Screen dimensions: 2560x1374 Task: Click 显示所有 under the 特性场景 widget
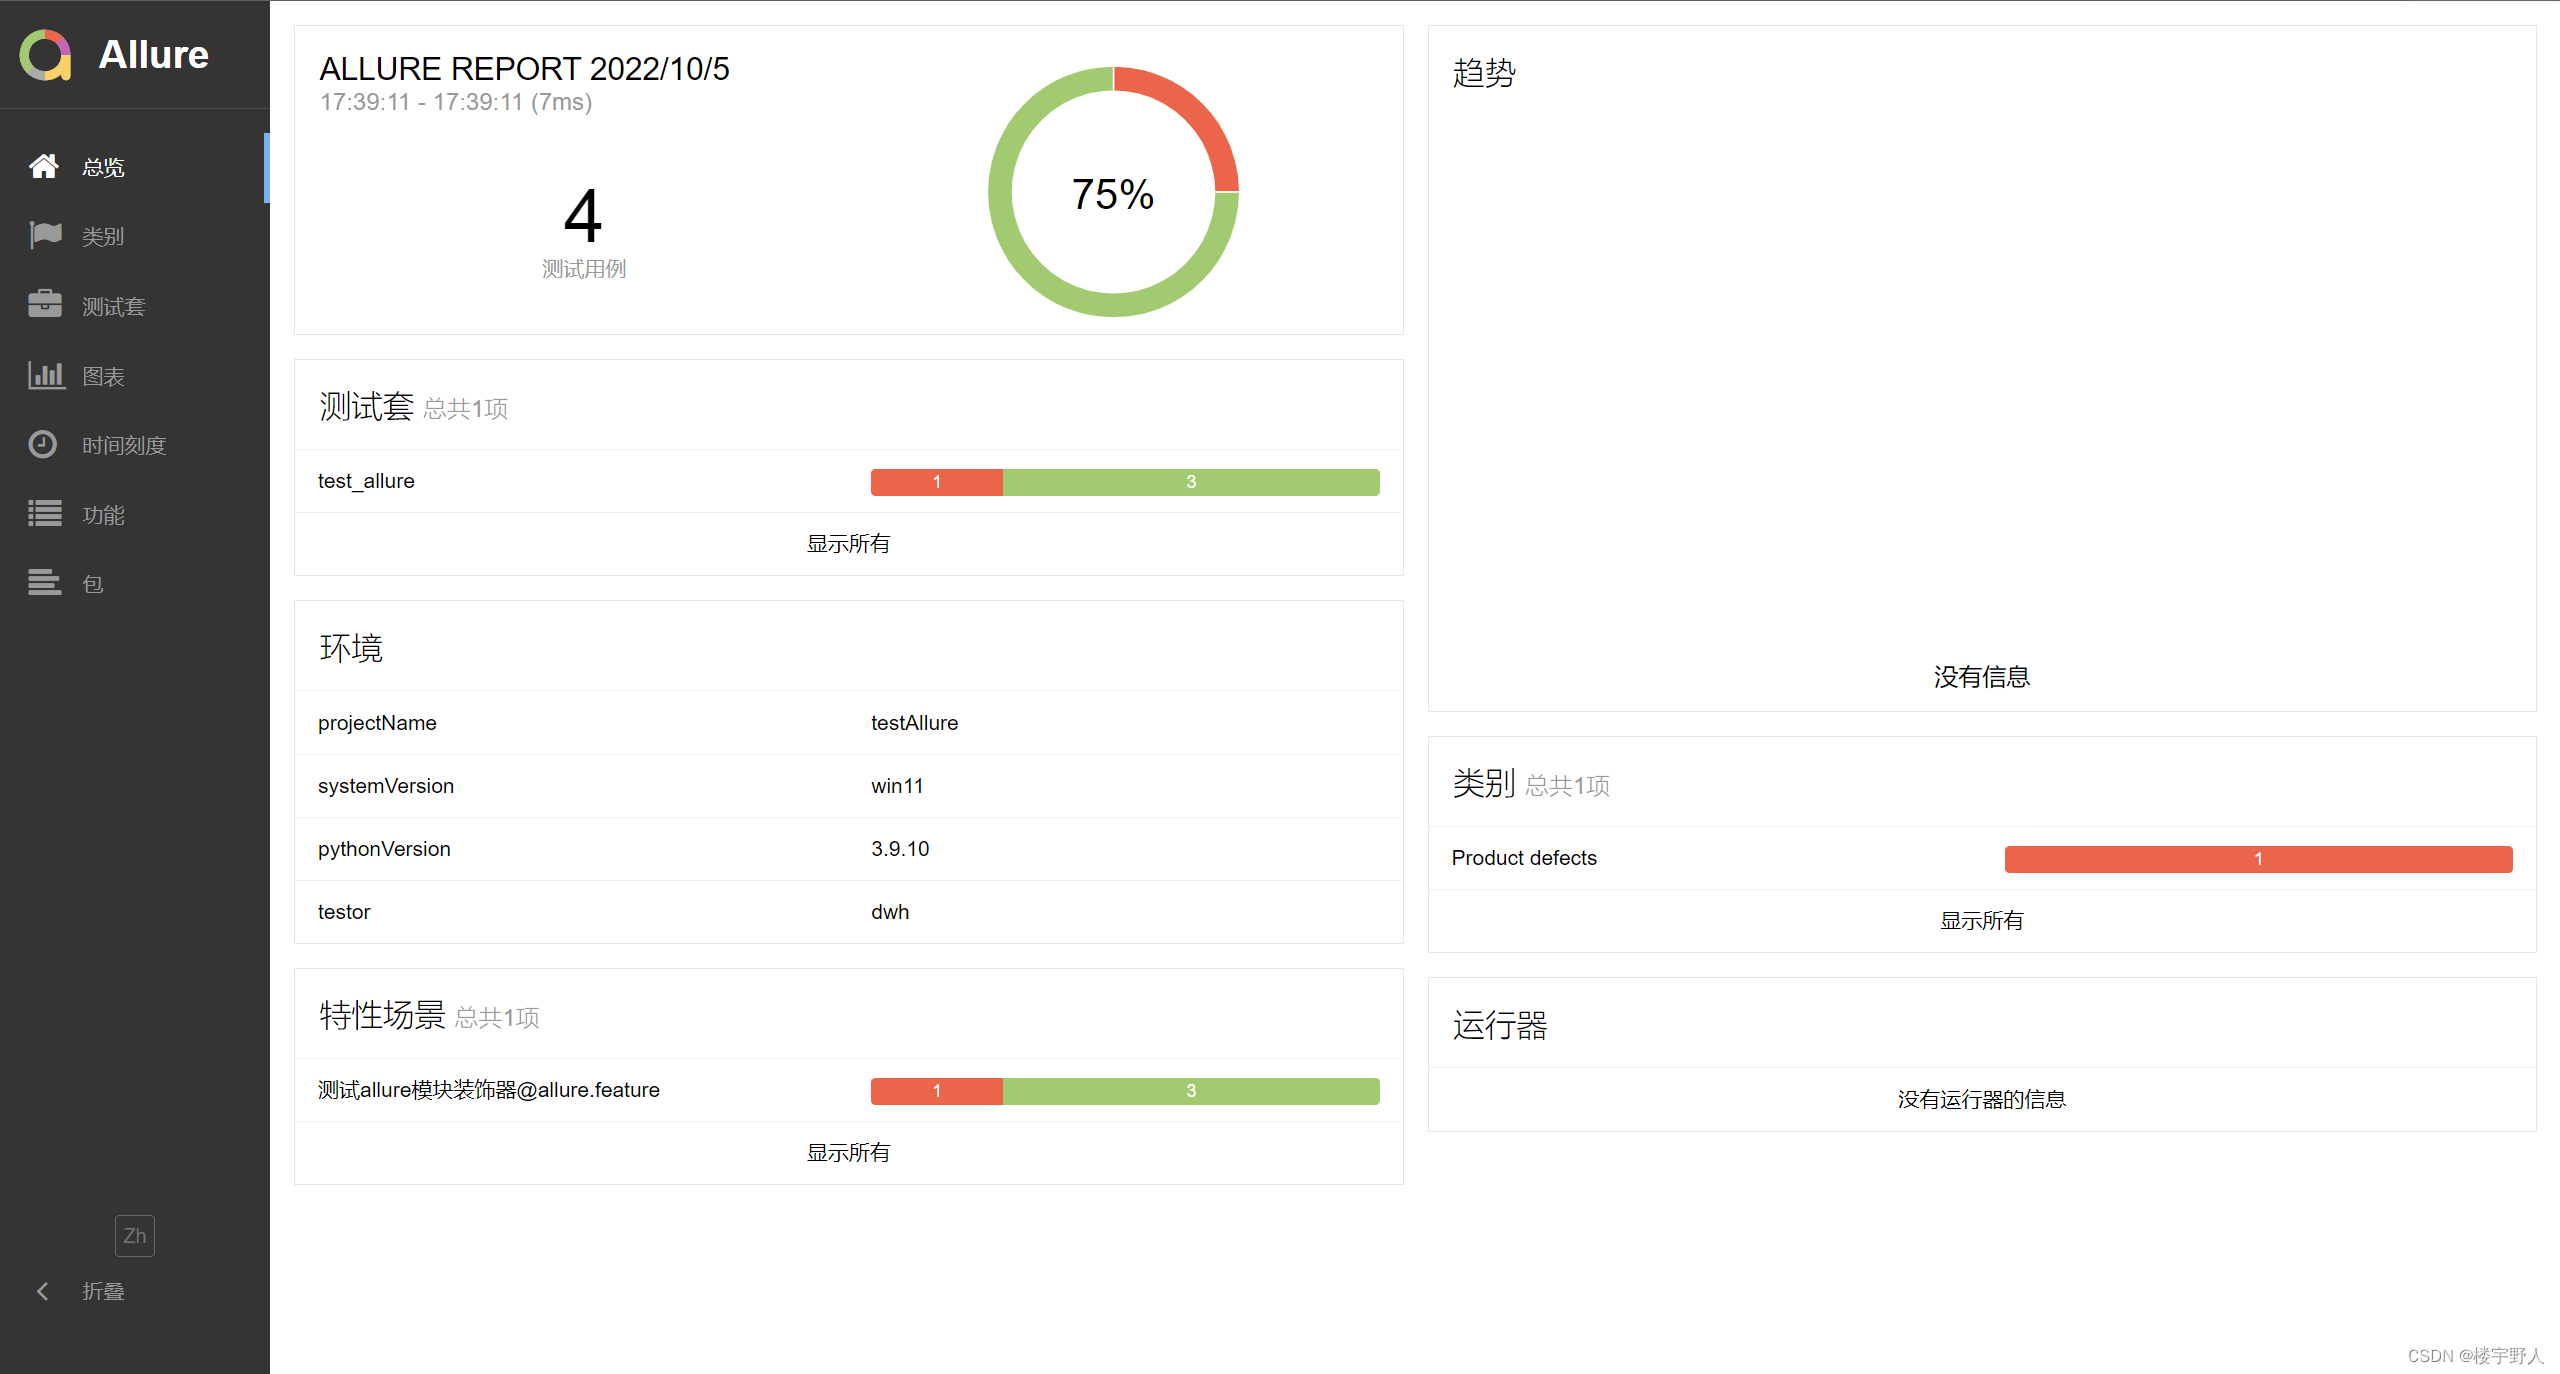tap(848, 1153)
